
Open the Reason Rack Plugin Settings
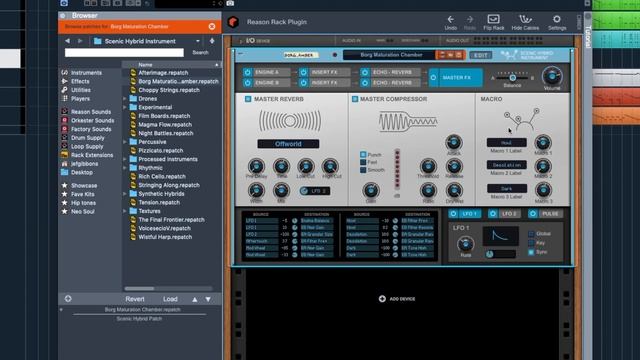coord(557,22)
